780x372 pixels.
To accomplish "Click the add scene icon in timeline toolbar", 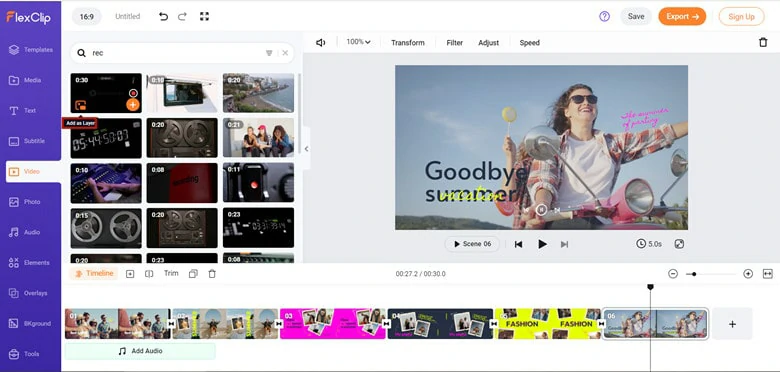I will pyautogui.click(x=130, y=274).
